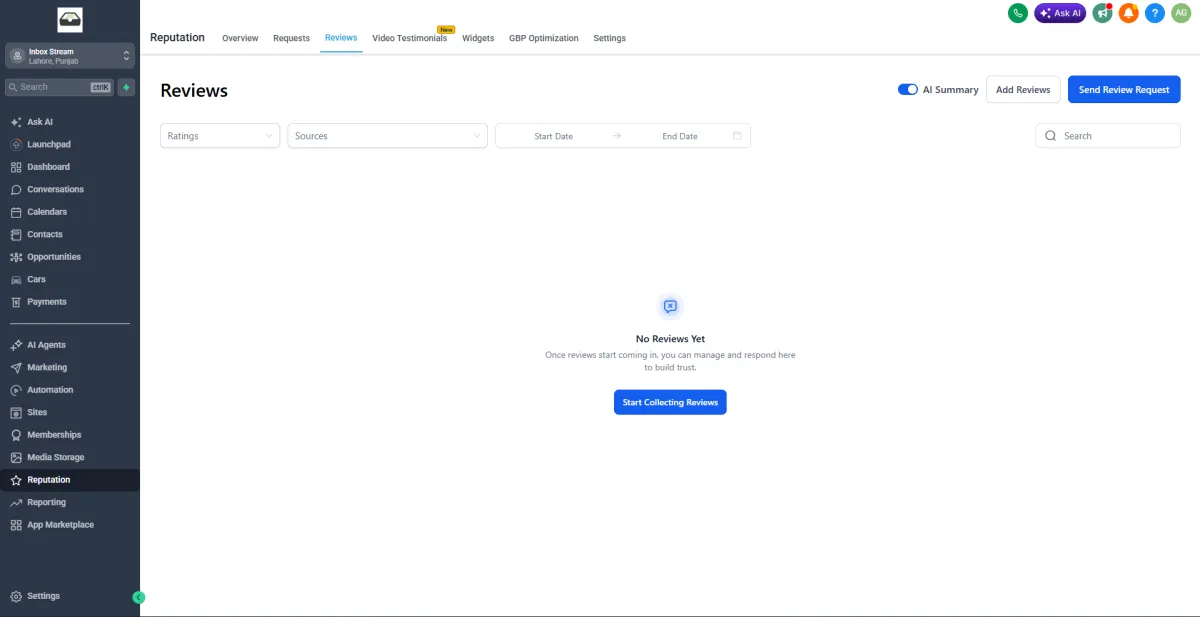Expand the Ratings dropdown
The height and width of the screenshot is (617, 1200).
[220, 136]
